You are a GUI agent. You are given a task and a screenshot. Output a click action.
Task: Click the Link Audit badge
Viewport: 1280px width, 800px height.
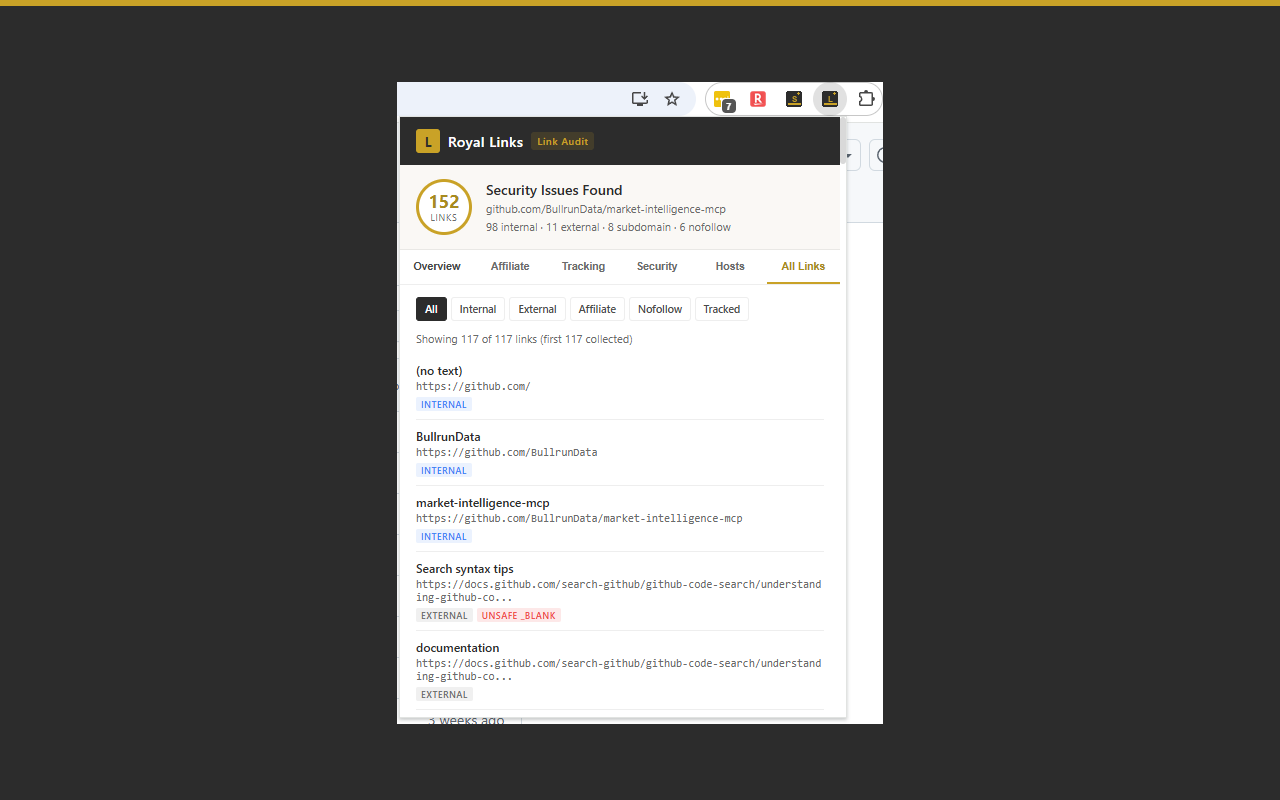[x=562, y=141]
